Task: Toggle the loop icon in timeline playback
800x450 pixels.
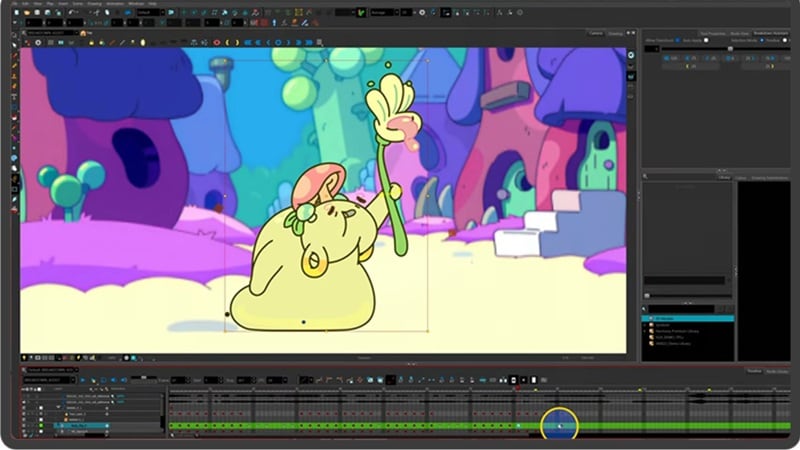Action: point(103,380)
